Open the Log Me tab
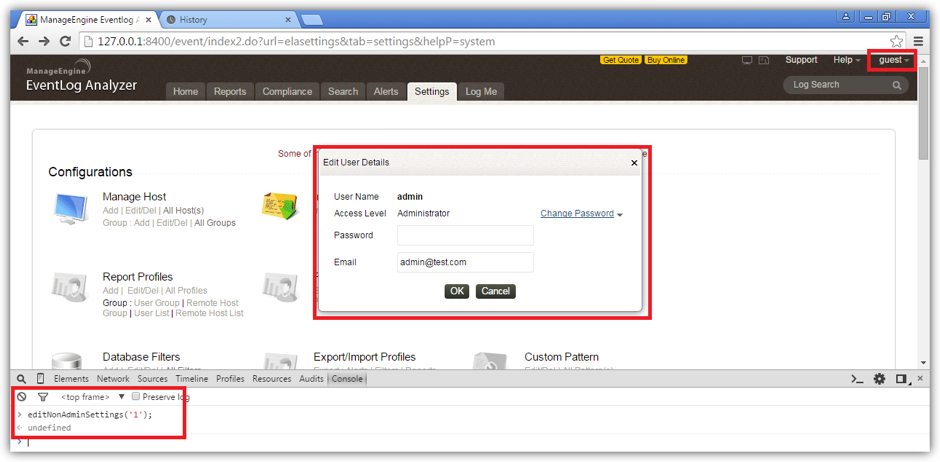The height and width of the screenshot is (462, 940). (481, 92)
